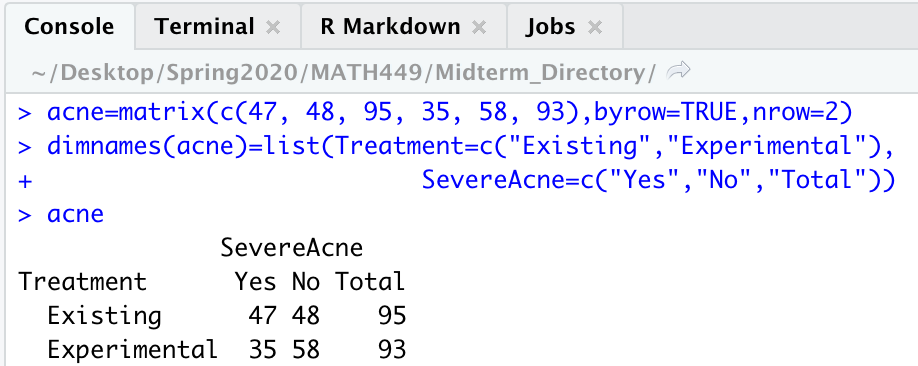Click the SevereAcne header in the output
Image resolution: width=918 pixels, height=366 pixels.
tap(292, 248)
